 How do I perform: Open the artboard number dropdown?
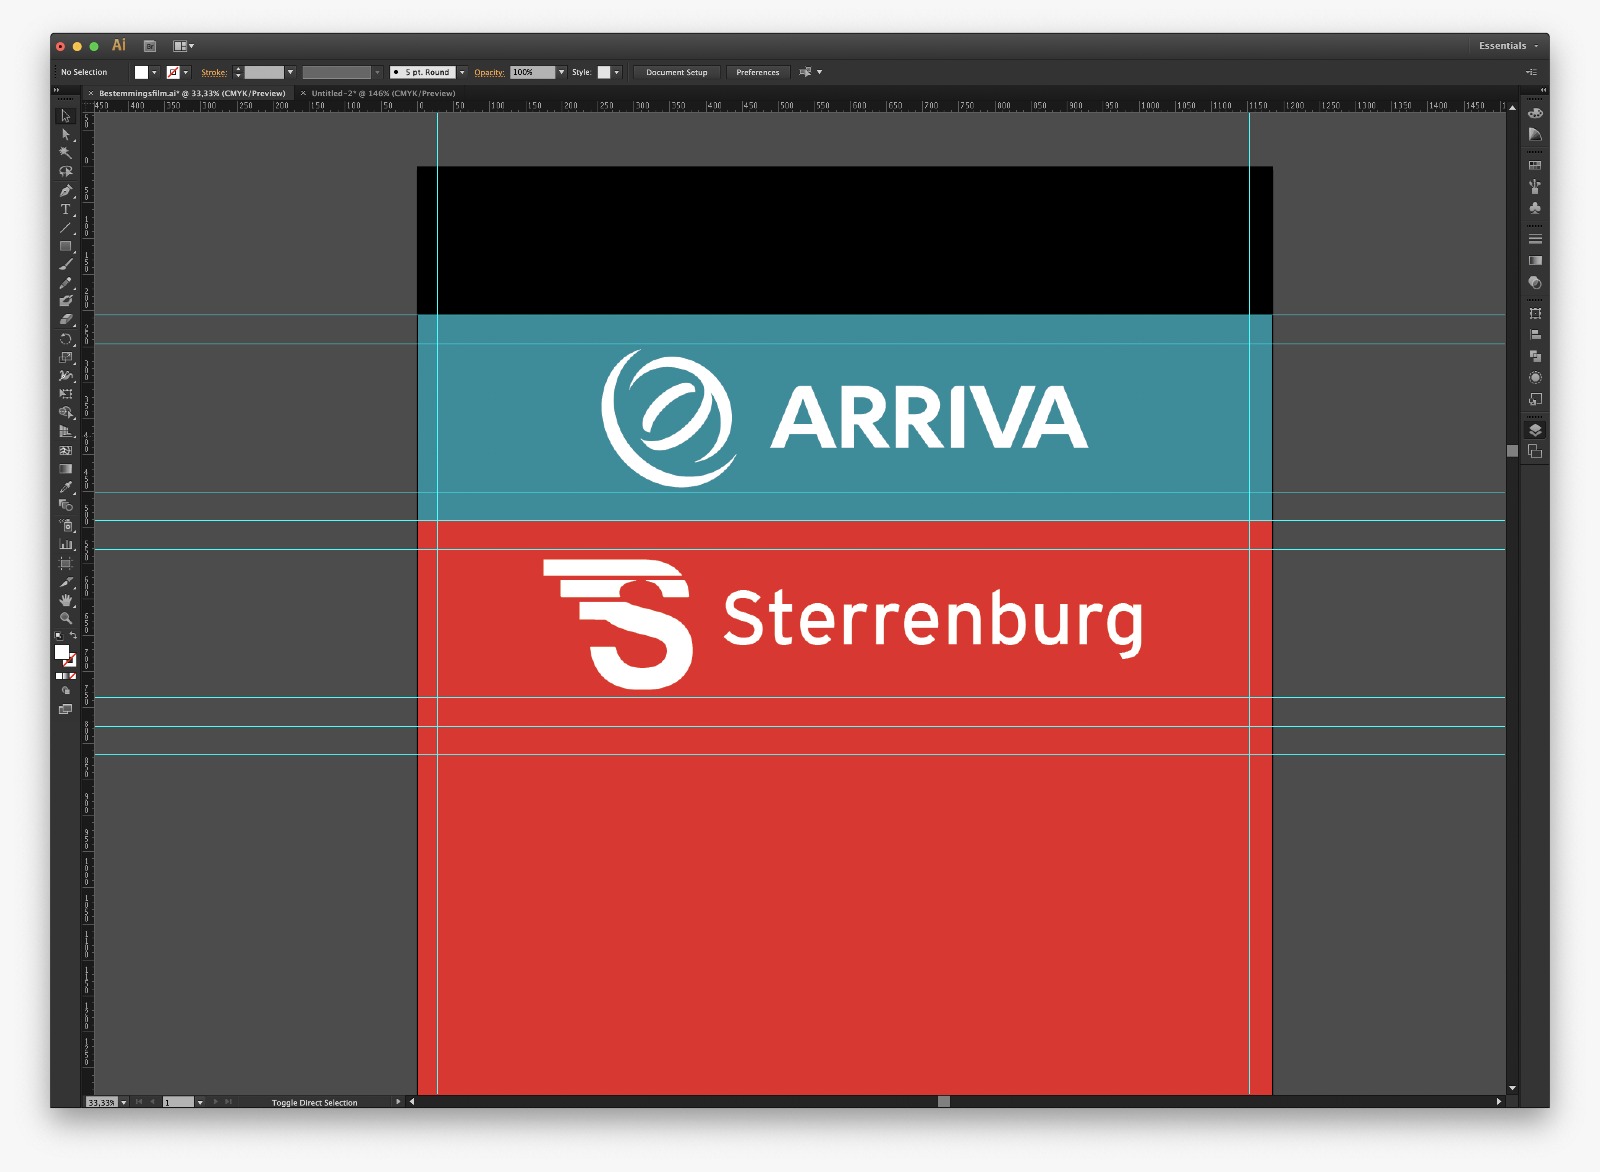click(200, 1102)
